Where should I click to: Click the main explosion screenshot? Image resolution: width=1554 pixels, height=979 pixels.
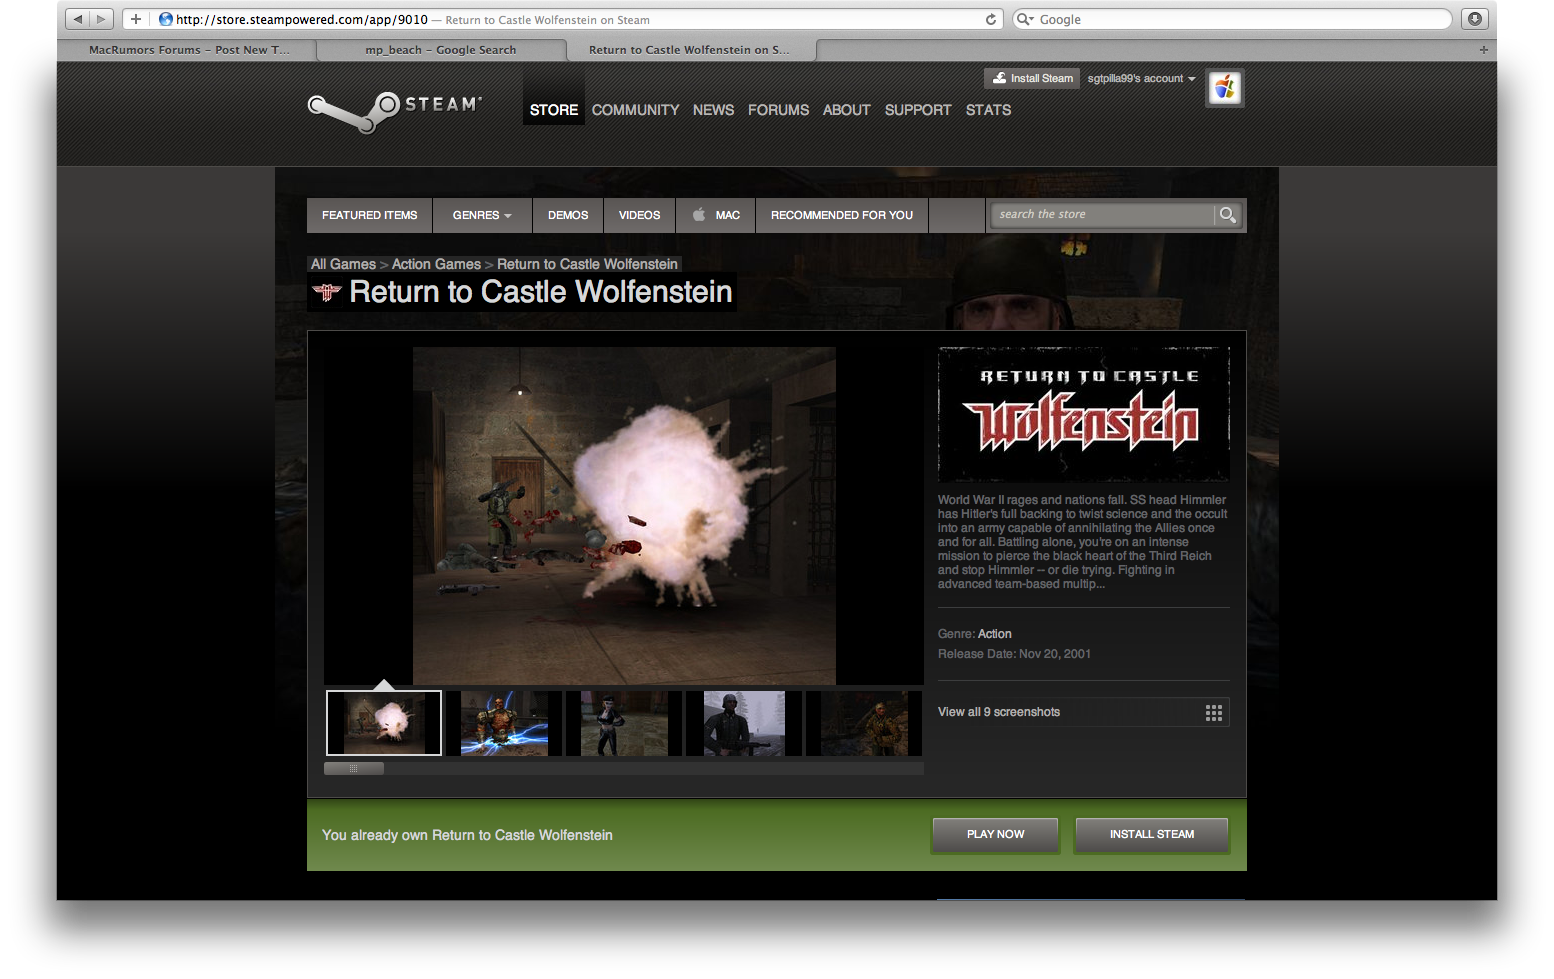(x=624, y=516)
